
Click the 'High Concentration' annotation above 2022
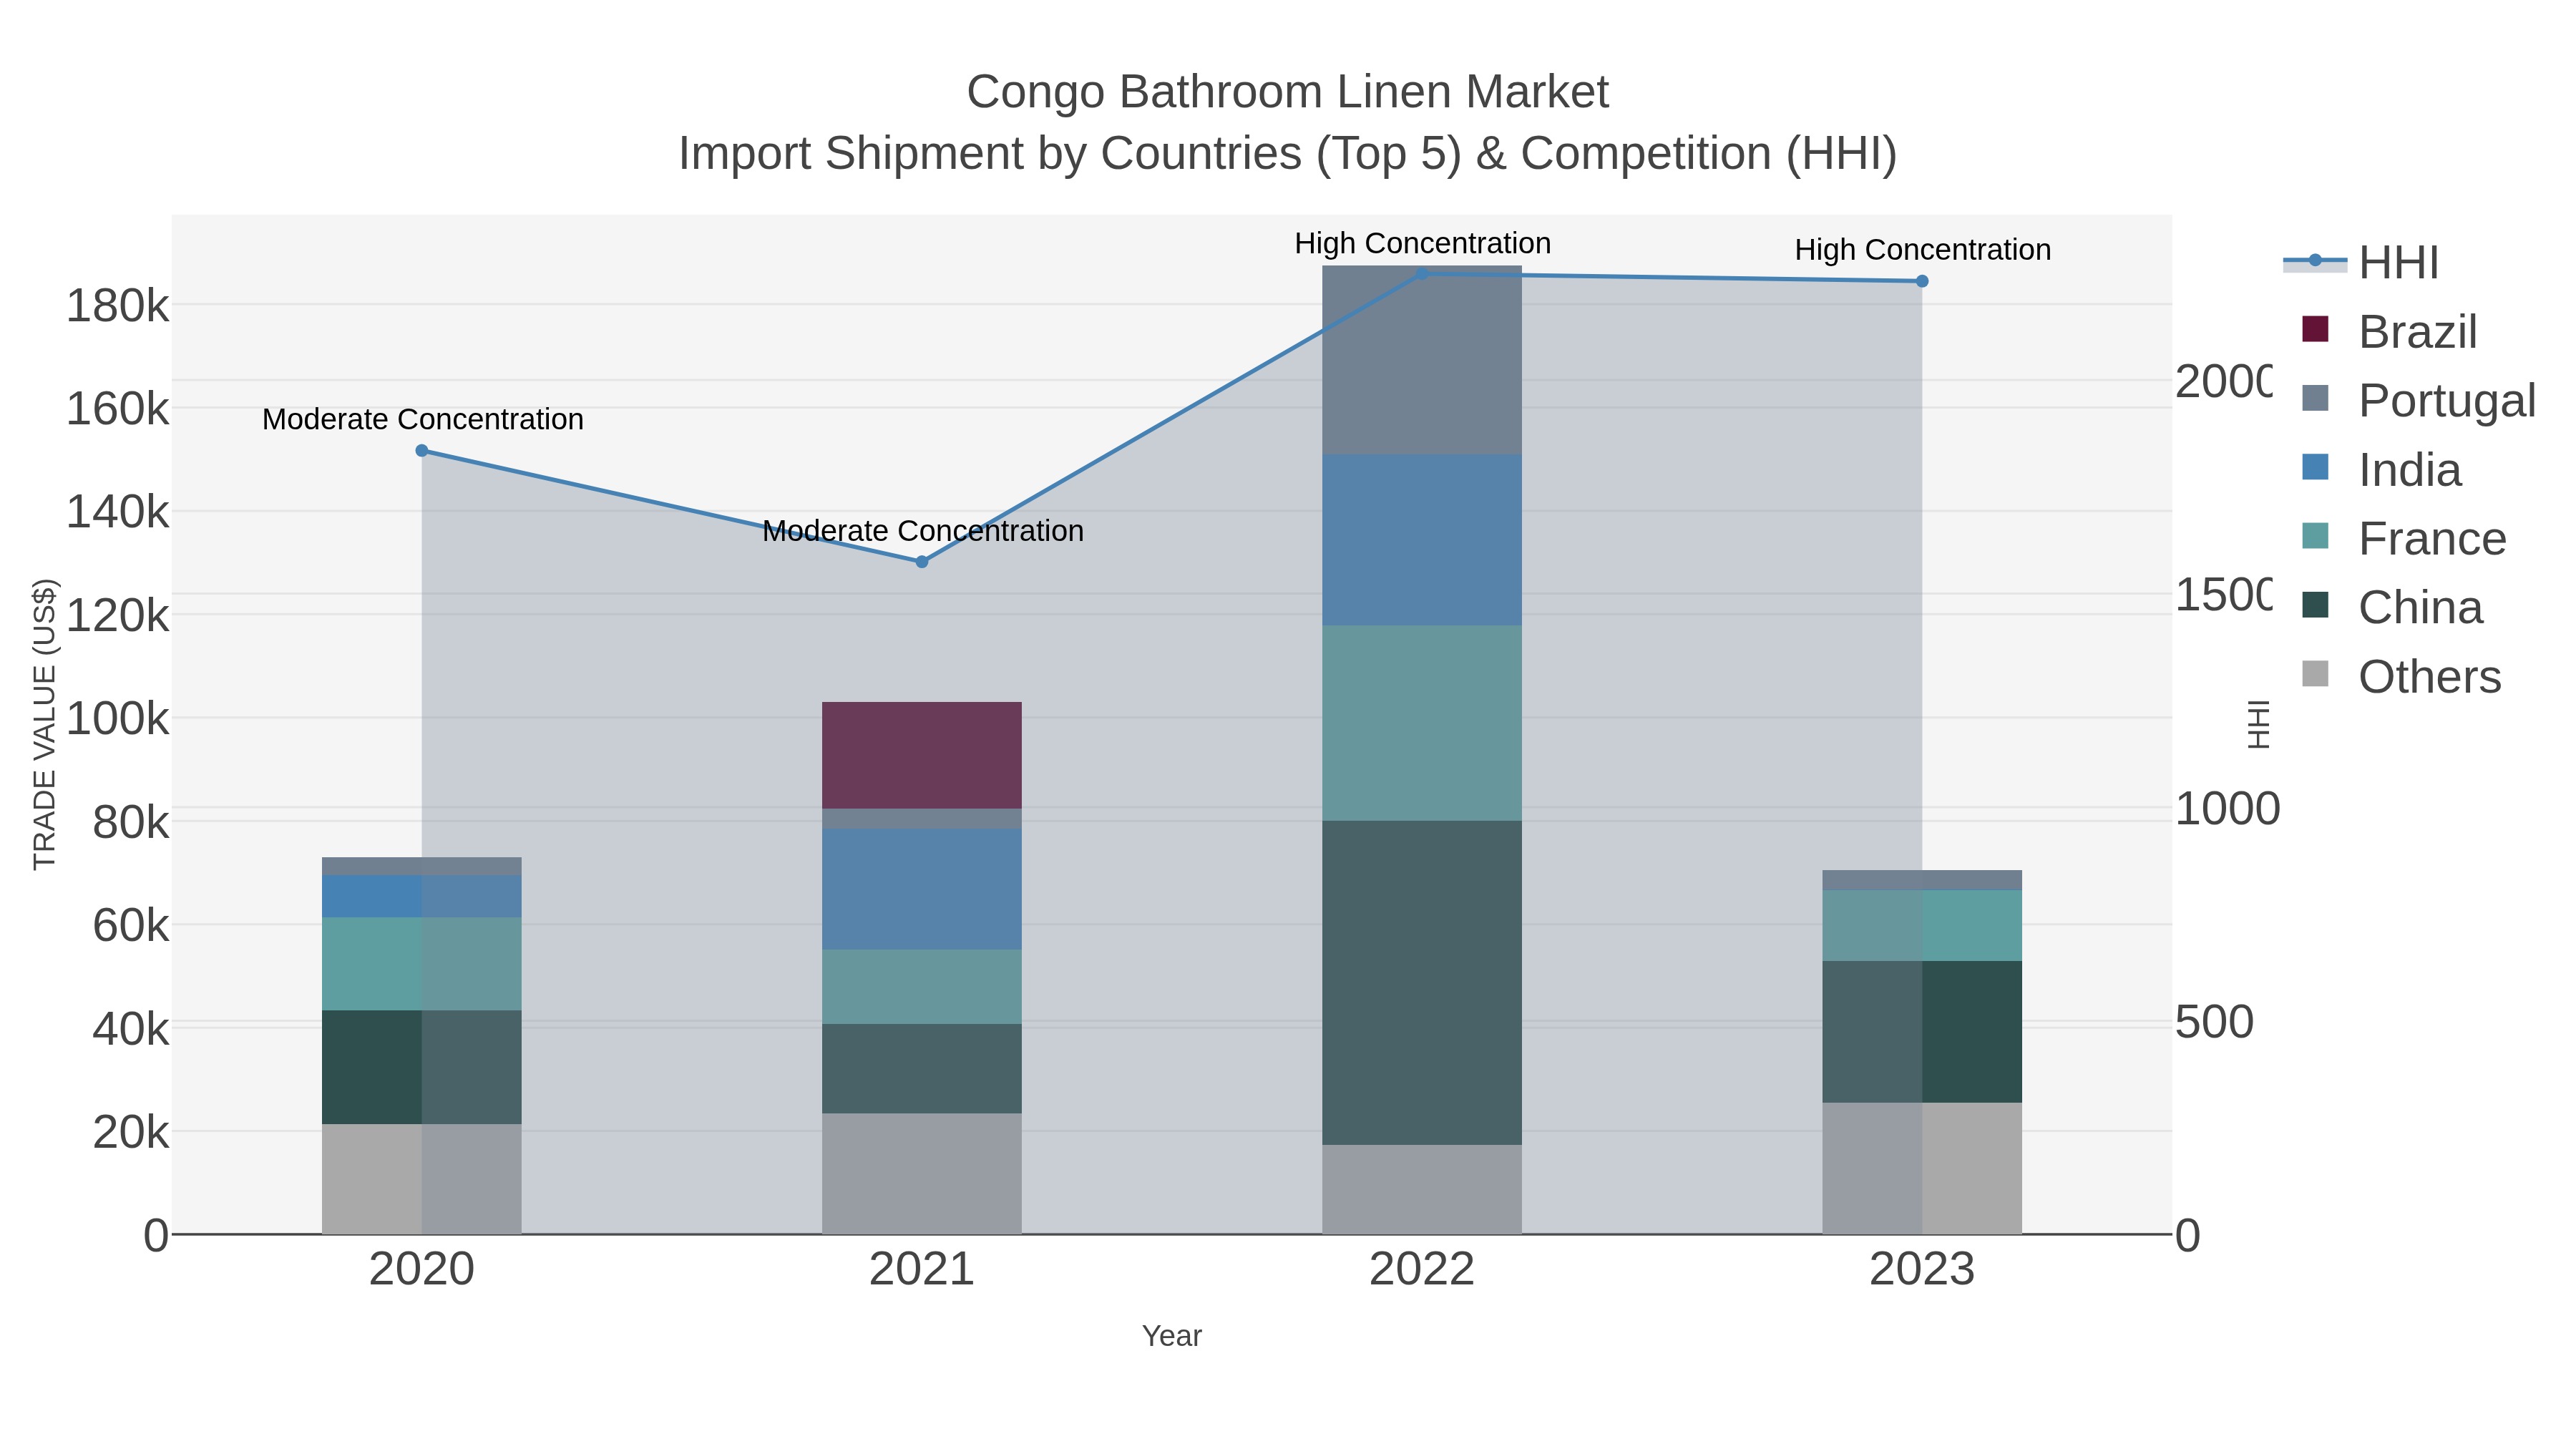[1423, 243]
